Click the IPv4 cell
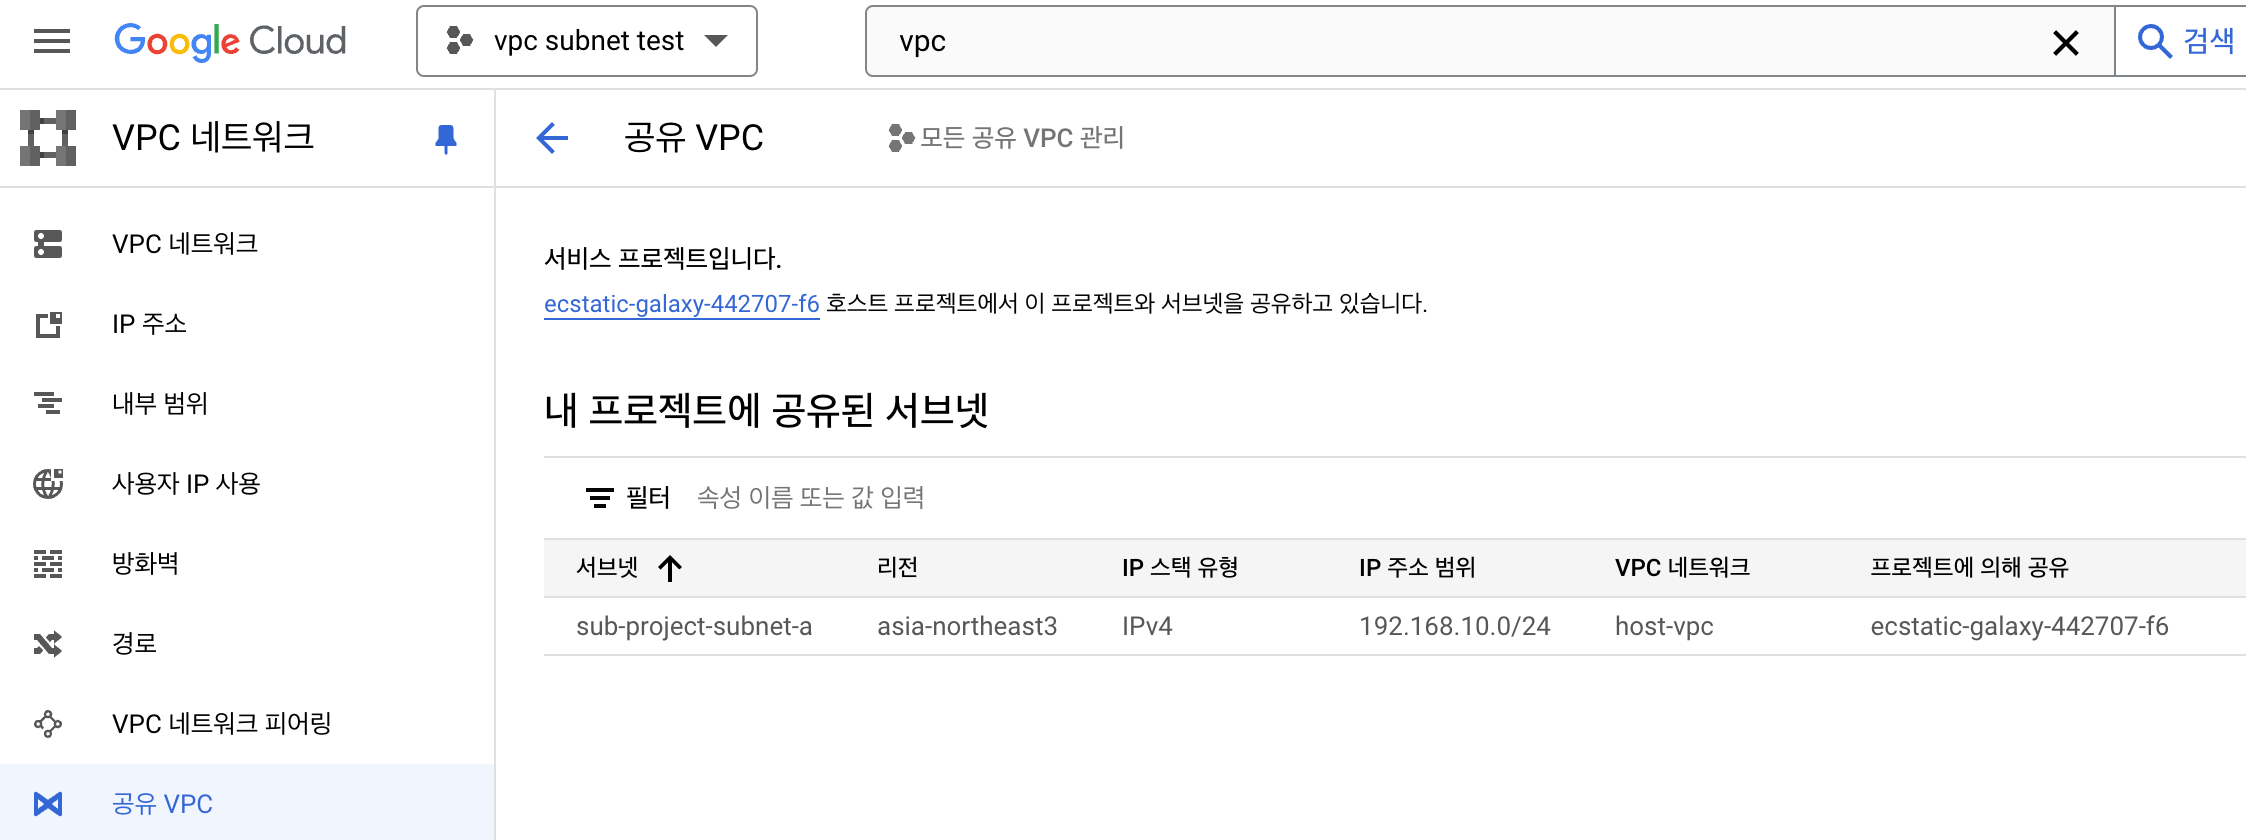Viewport: 2246px width, 840px height. pyautogui.click(x=1147, y=627)
